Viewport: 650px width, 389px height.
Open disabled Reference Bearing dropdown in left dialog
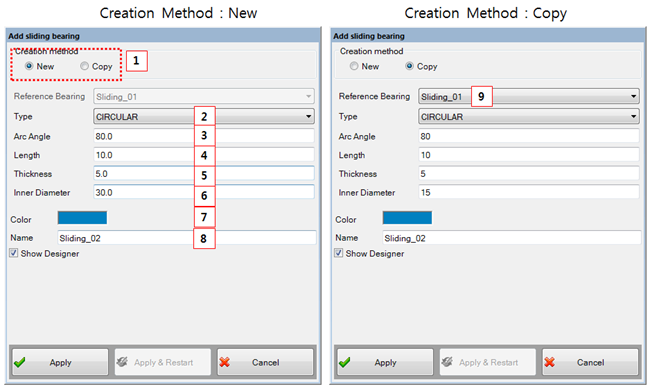coord(204,96)
